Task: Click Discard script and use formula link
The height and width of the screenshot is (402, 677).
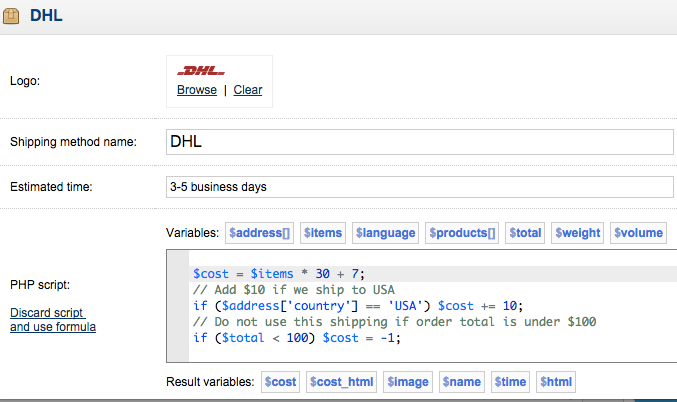Action: 53,320
